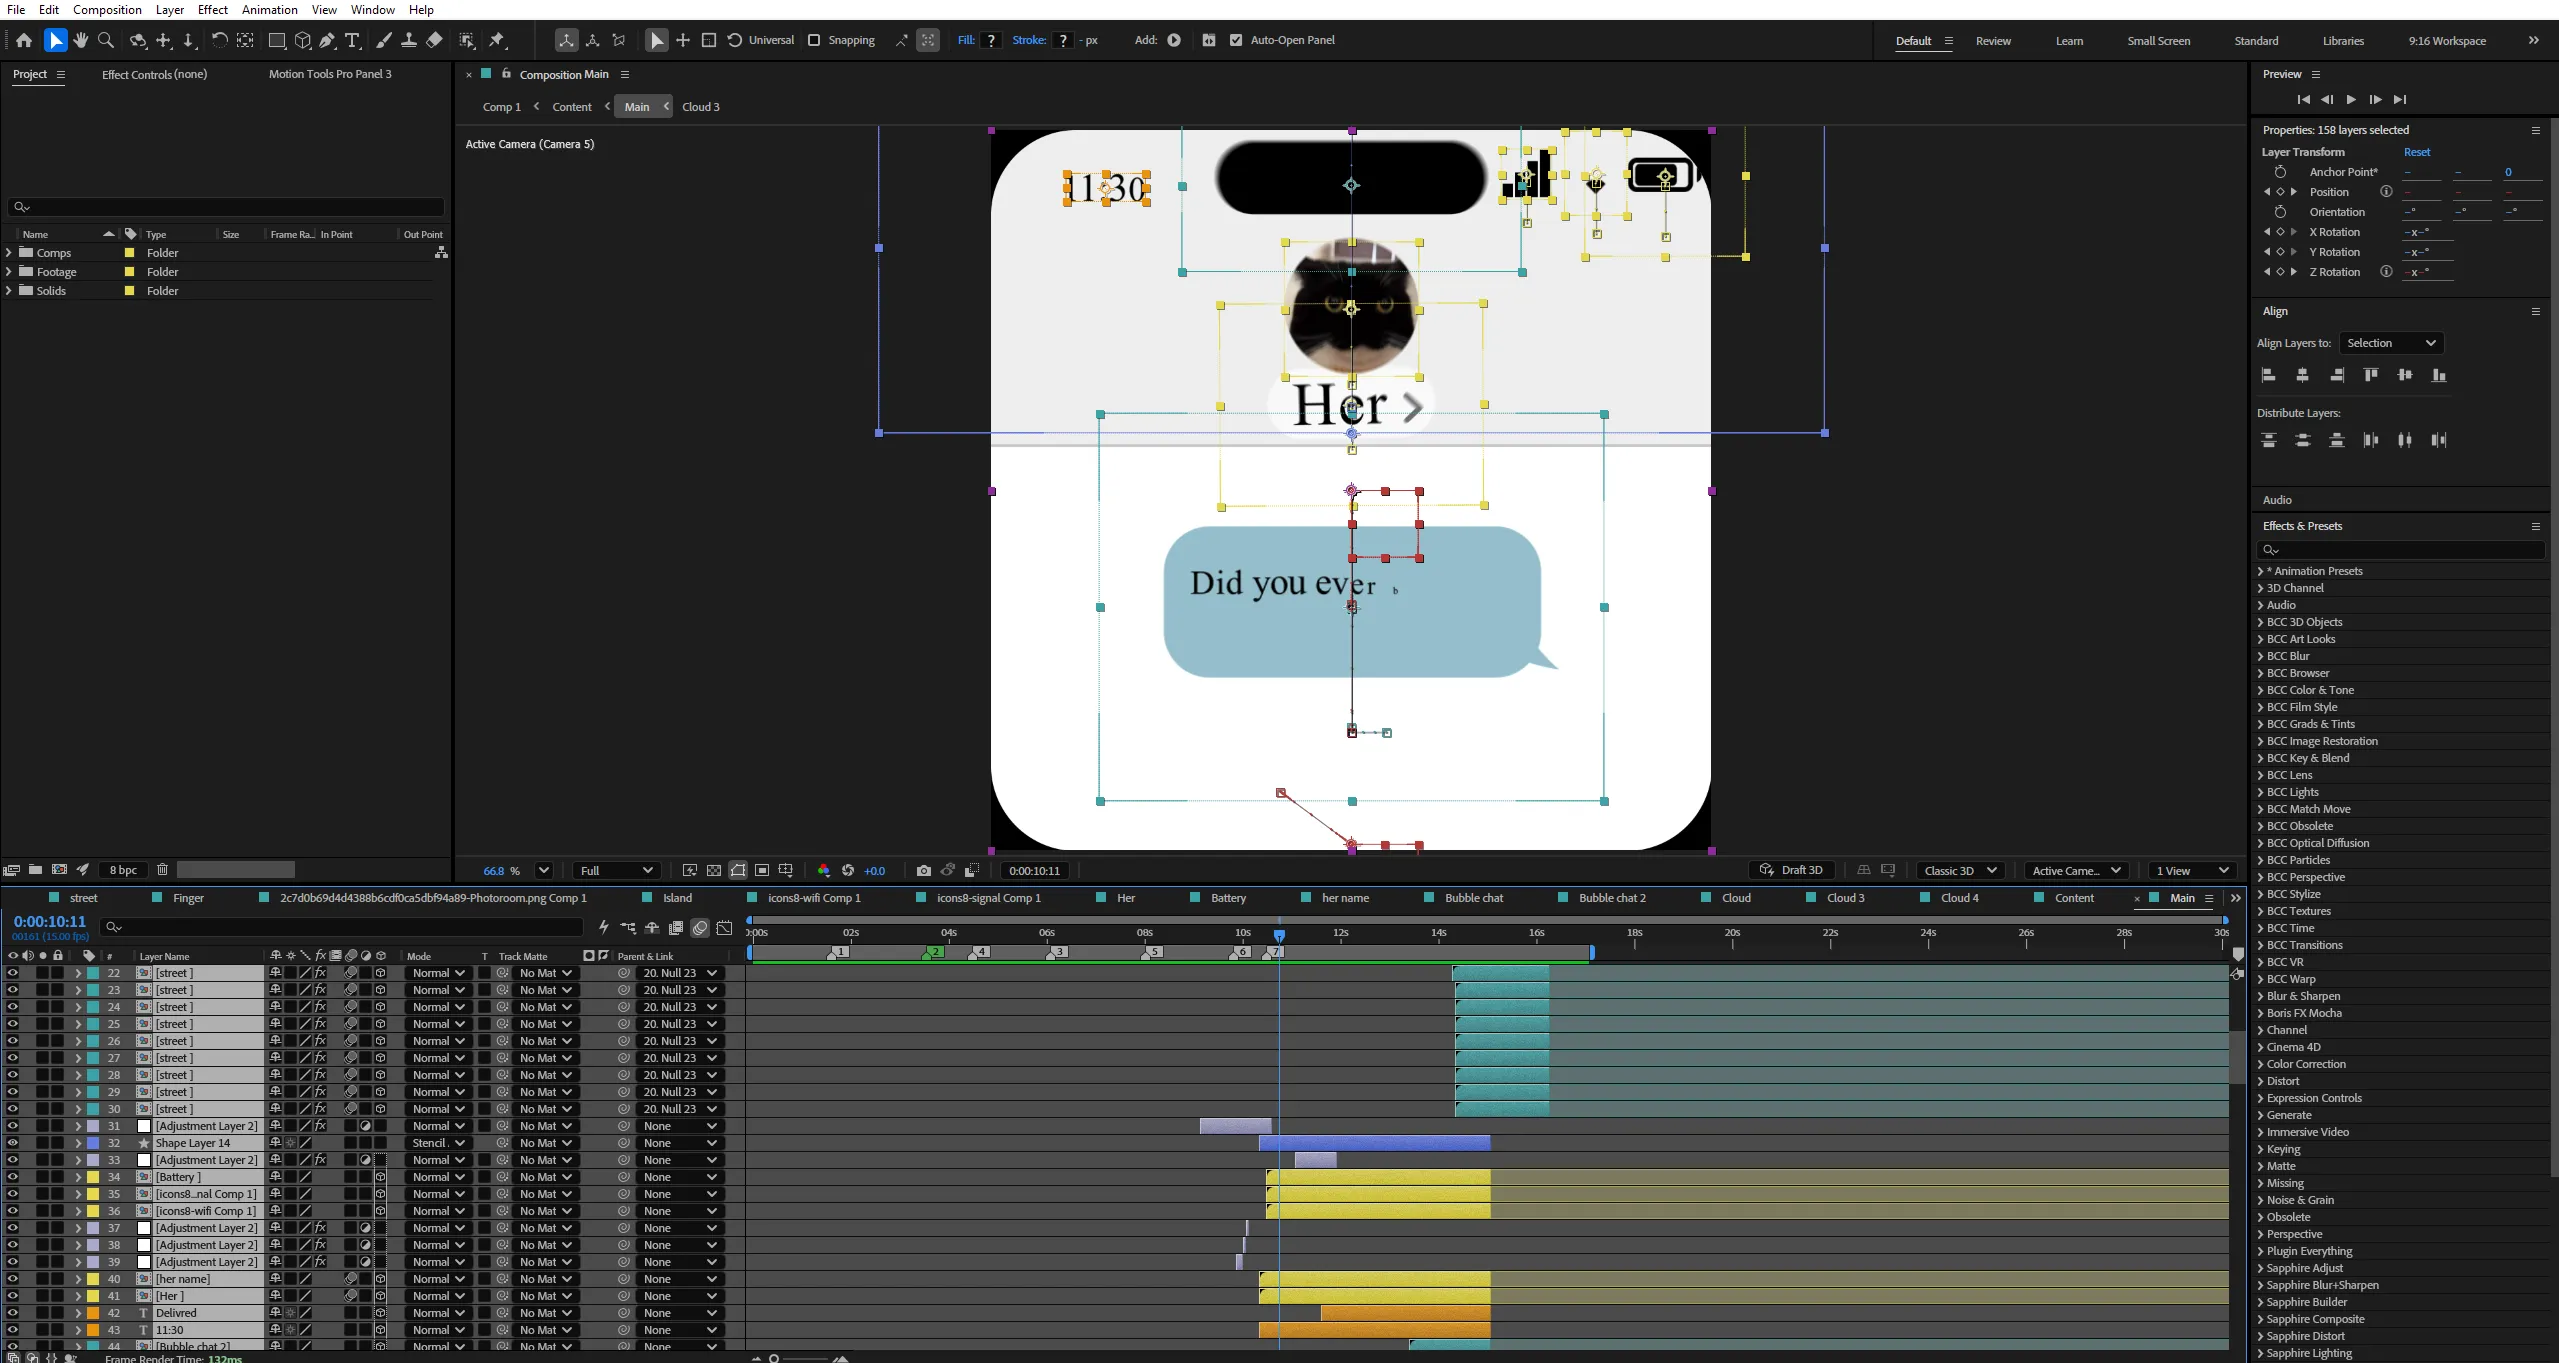Open the Composition menu
Viewport: 2559px width, 1363px height.
[x=107, y=10]
